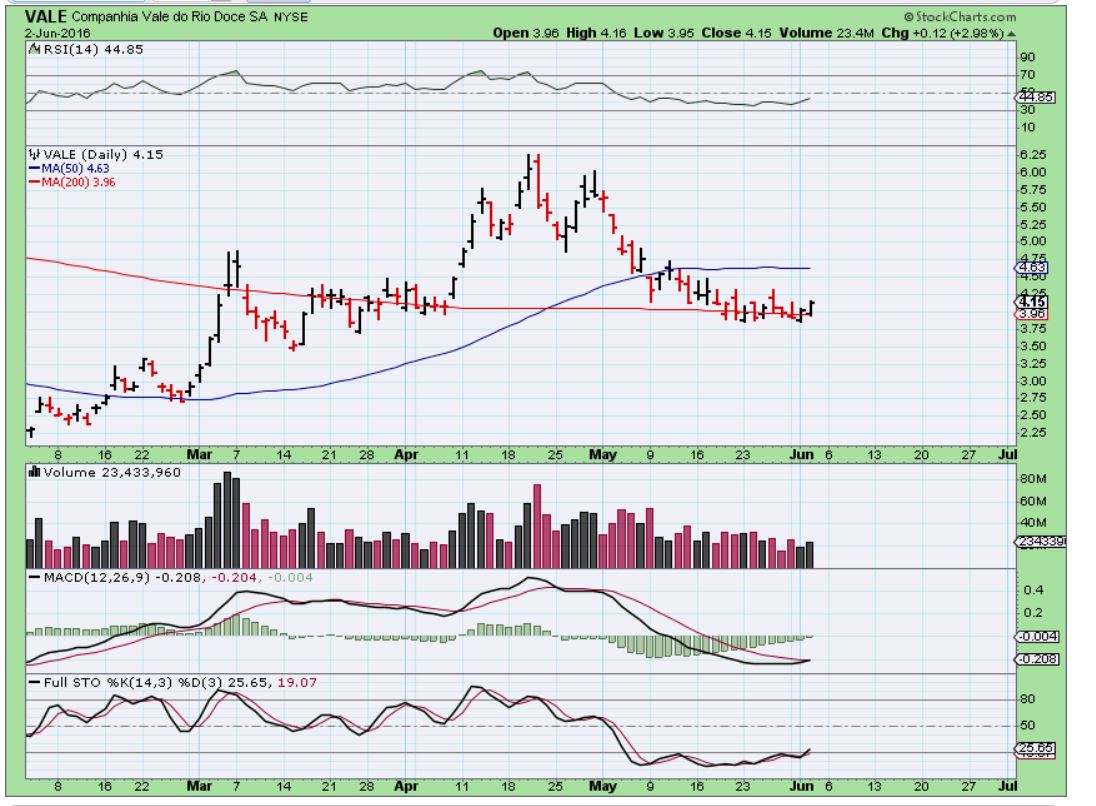Click the MA(50) 4.63 legend text

(x=75, y=168)
